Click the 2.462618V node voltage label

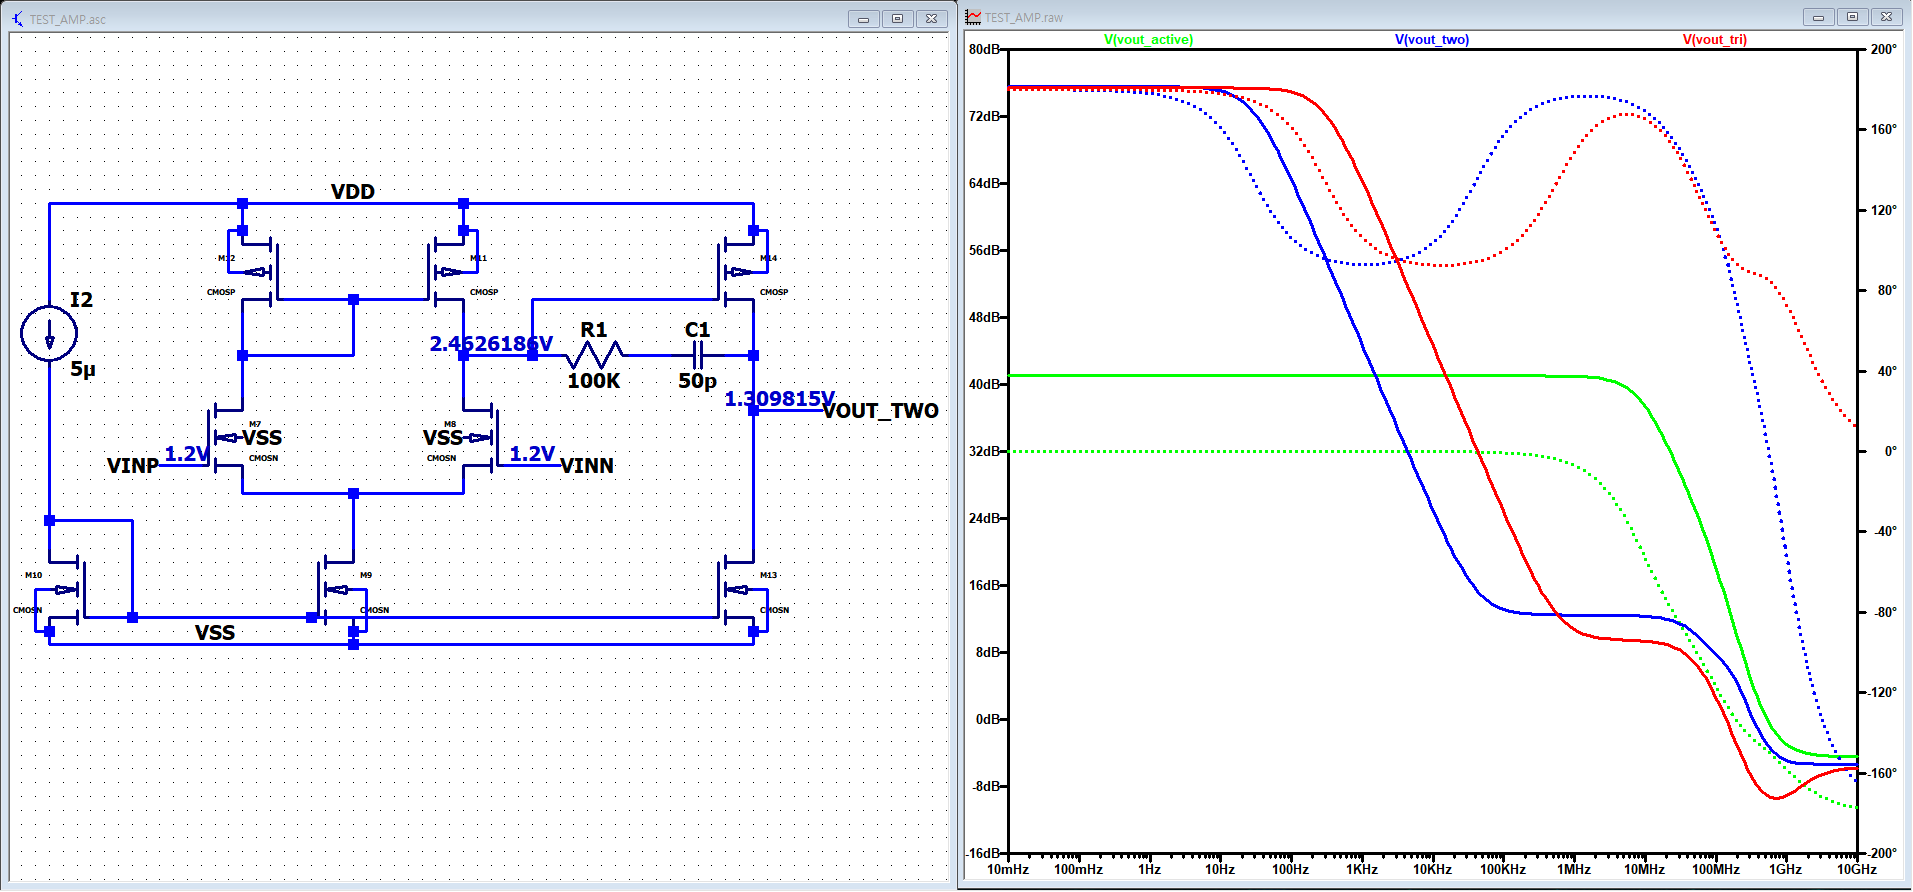click(491, 344)
